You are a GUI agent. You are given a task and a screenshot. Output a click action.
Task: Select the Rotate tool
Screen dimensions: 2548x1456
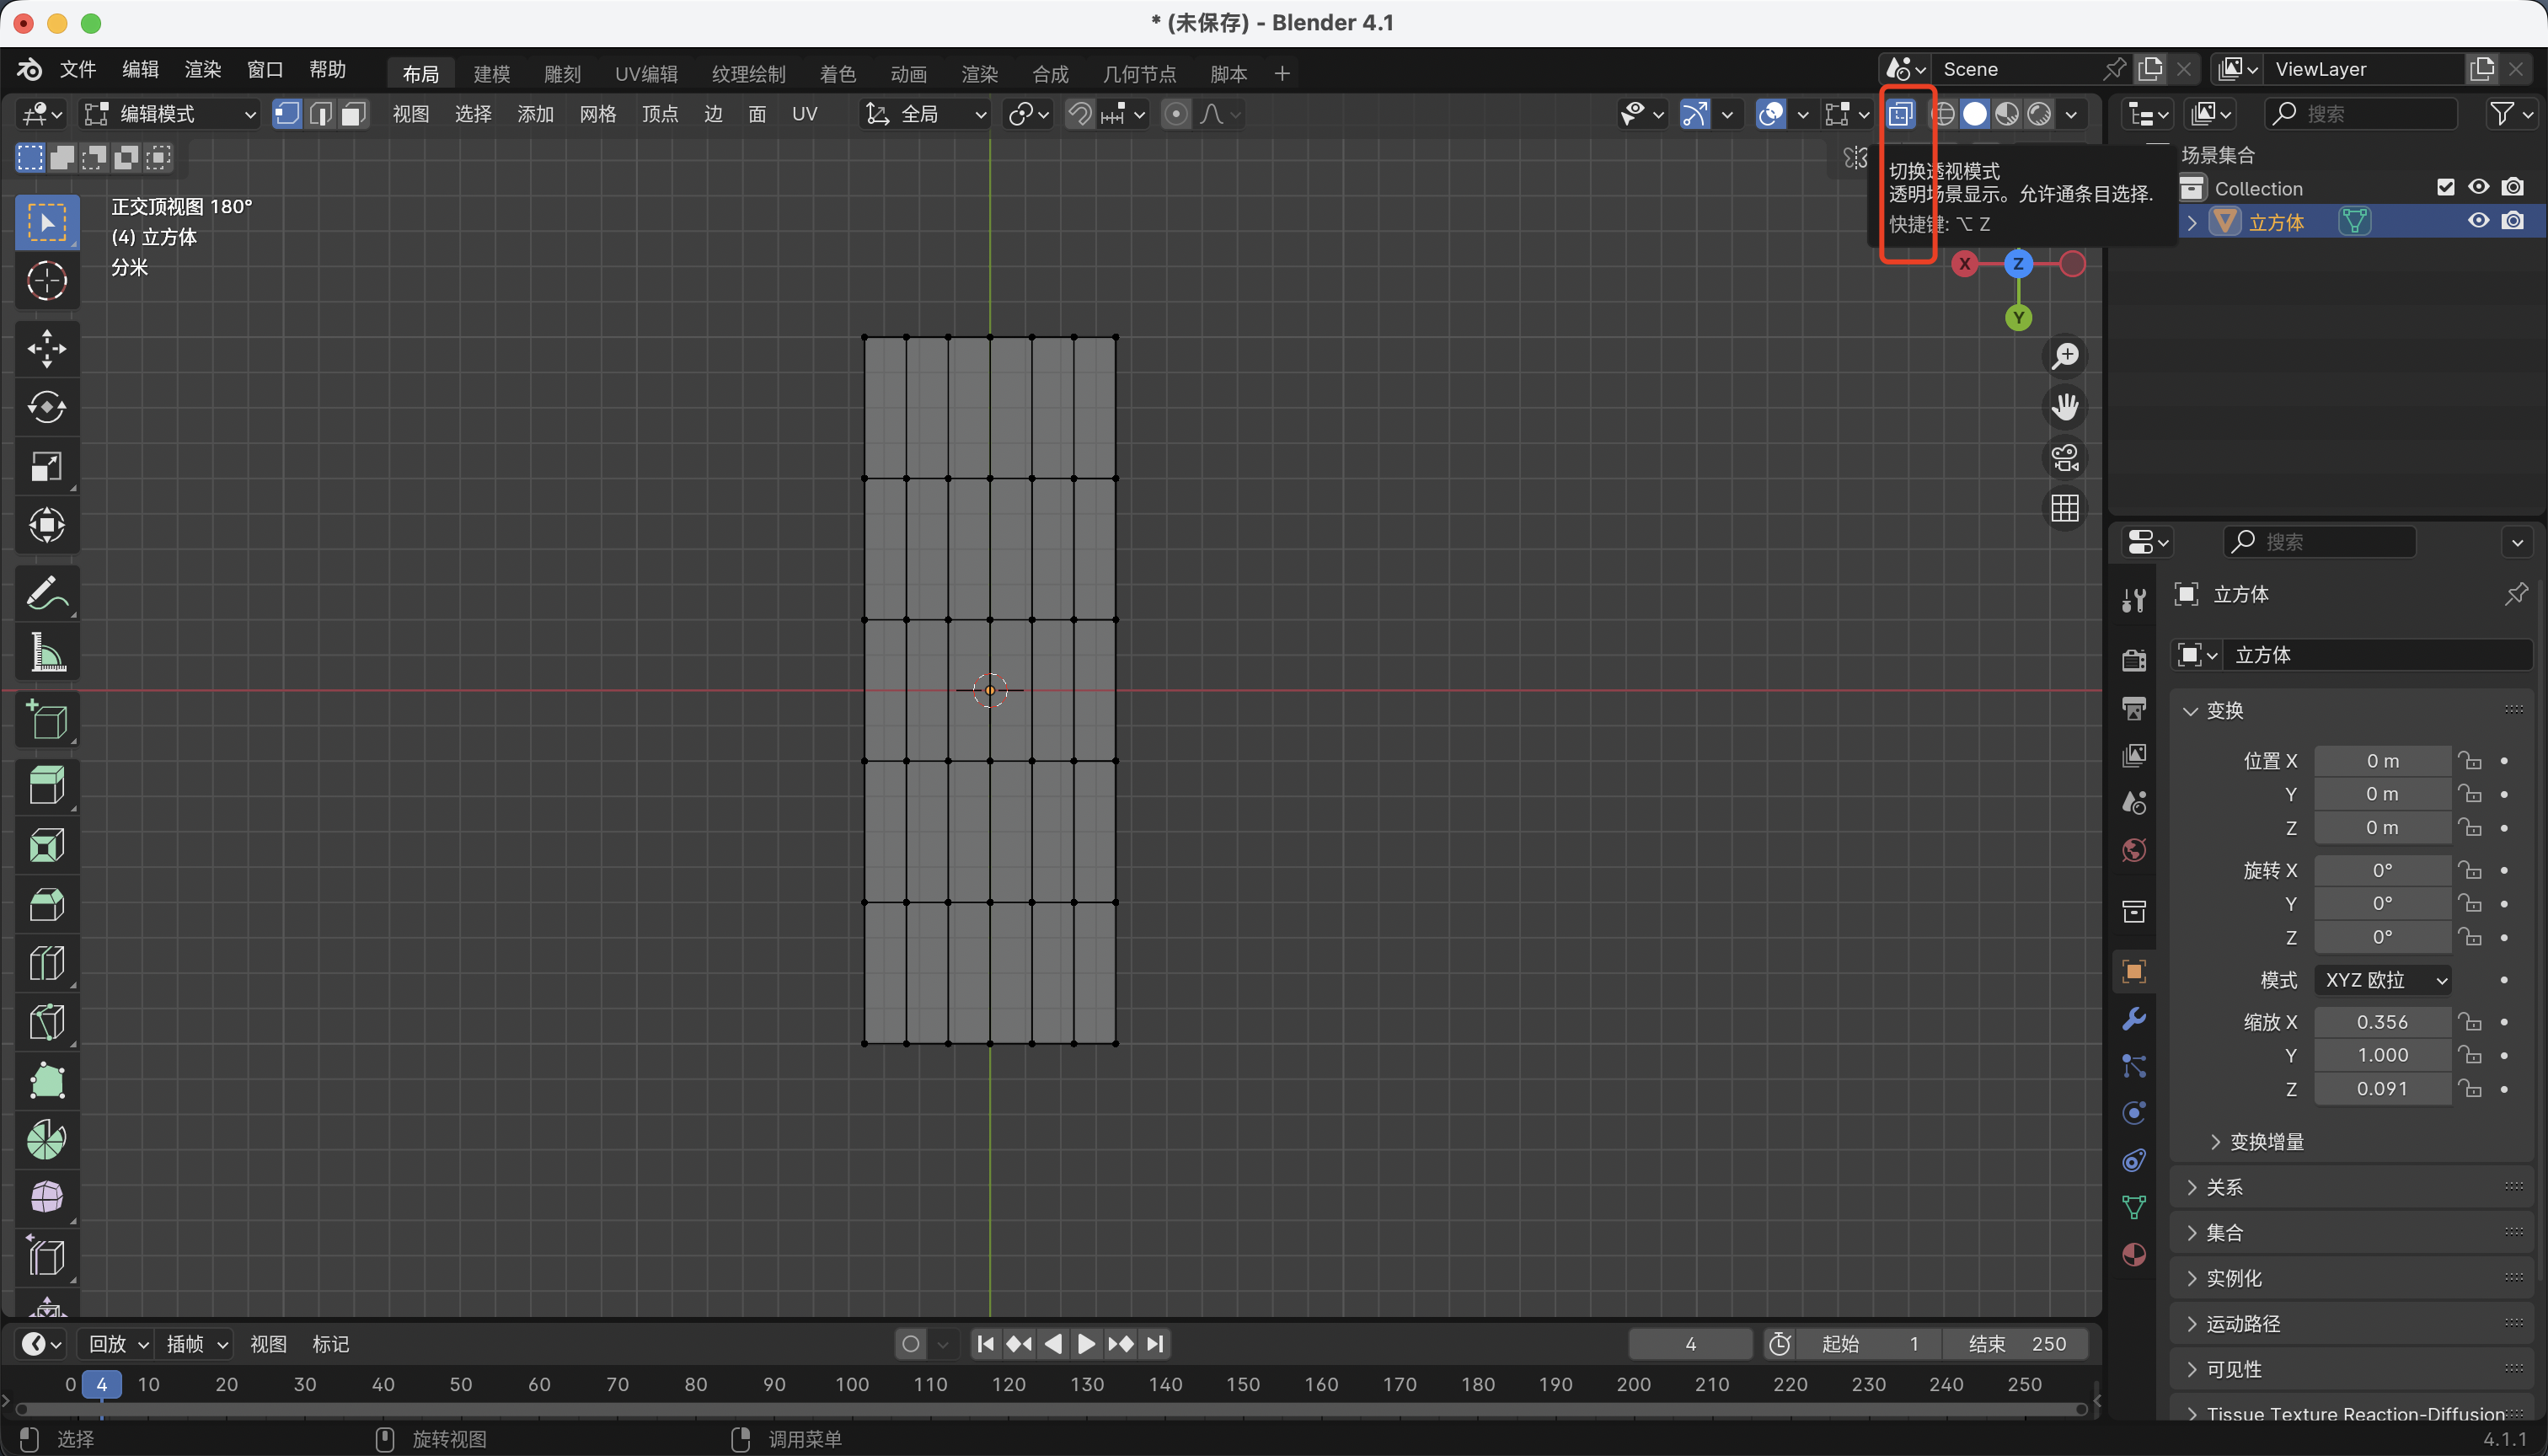point(46,407)
